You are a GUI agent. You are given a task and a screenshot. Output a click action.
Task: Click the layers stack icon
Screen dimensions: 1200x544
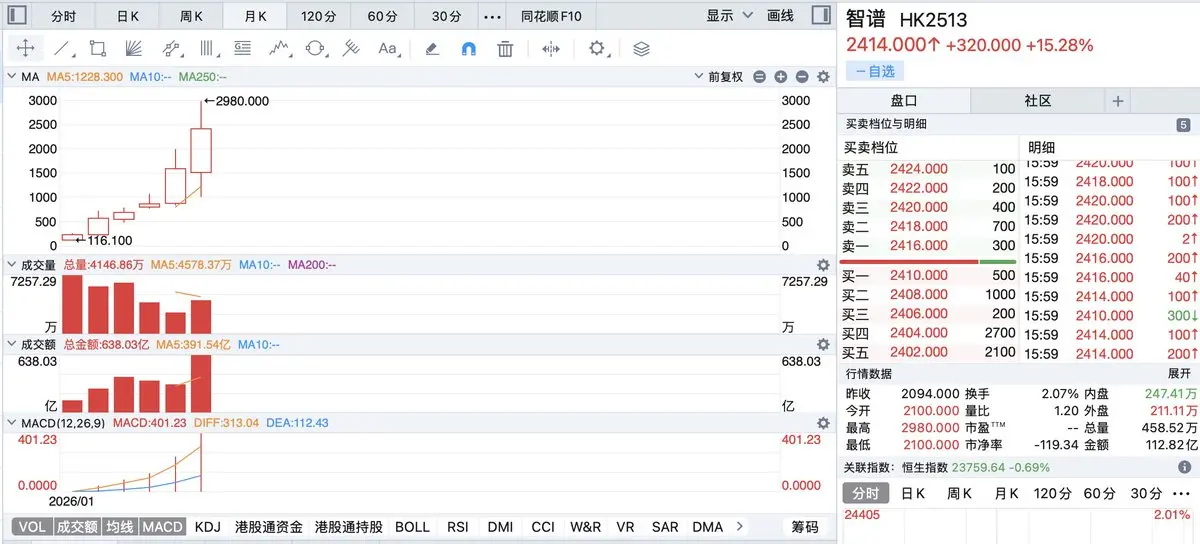[x=642, y=48]
